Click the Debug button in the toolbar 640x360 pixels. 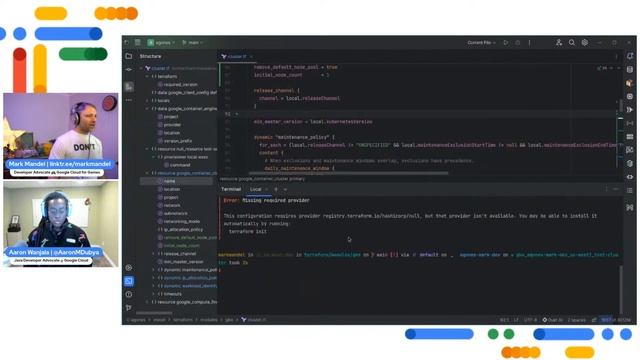(518, 42)
